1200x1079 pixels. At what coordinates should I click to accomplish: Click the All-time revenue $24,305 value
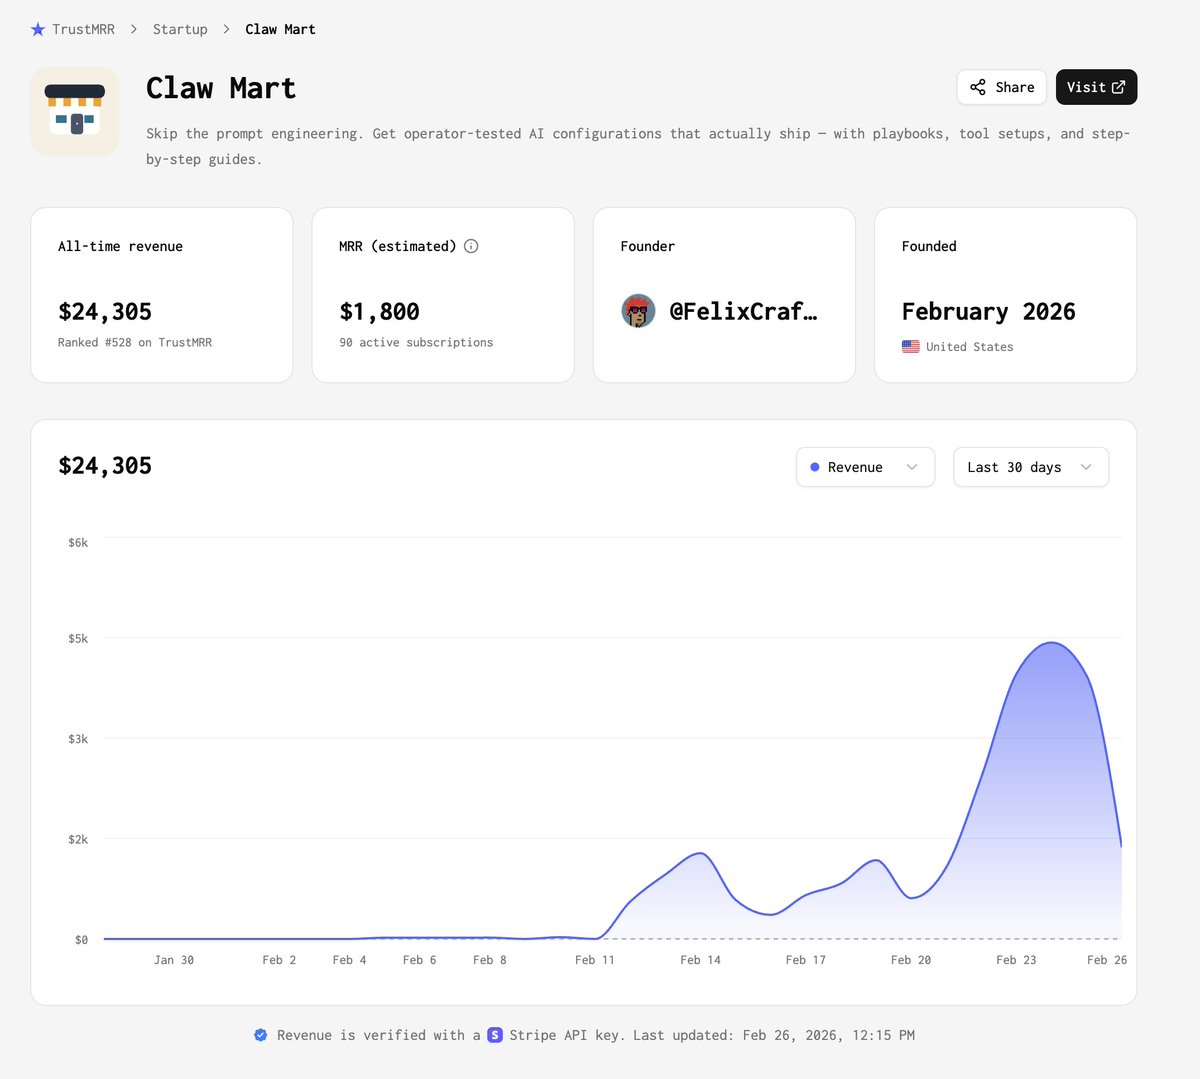(x=105, y=312)
